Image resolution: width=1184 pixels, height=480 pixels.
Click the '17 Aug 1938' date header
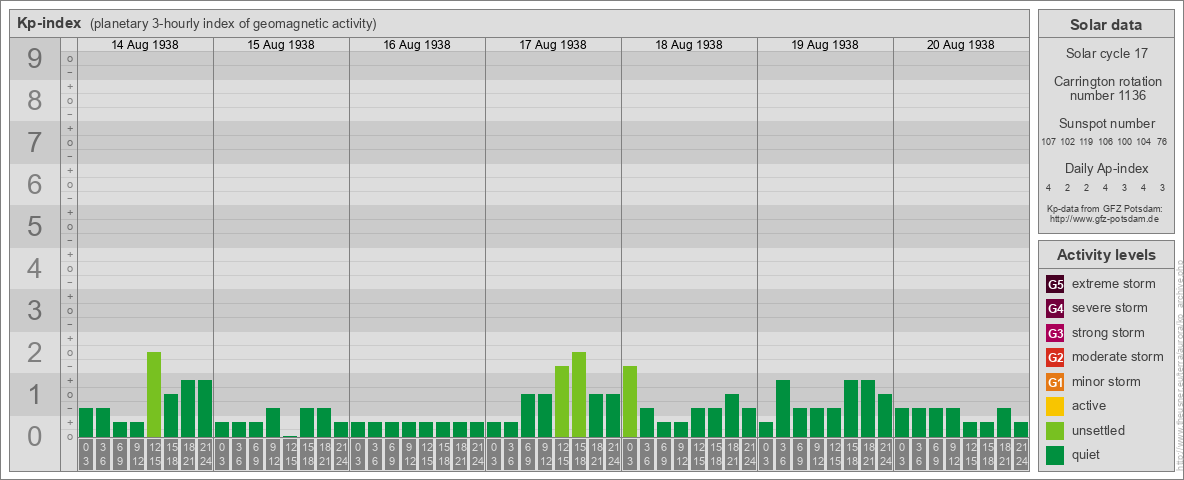(x=553, y=45)
